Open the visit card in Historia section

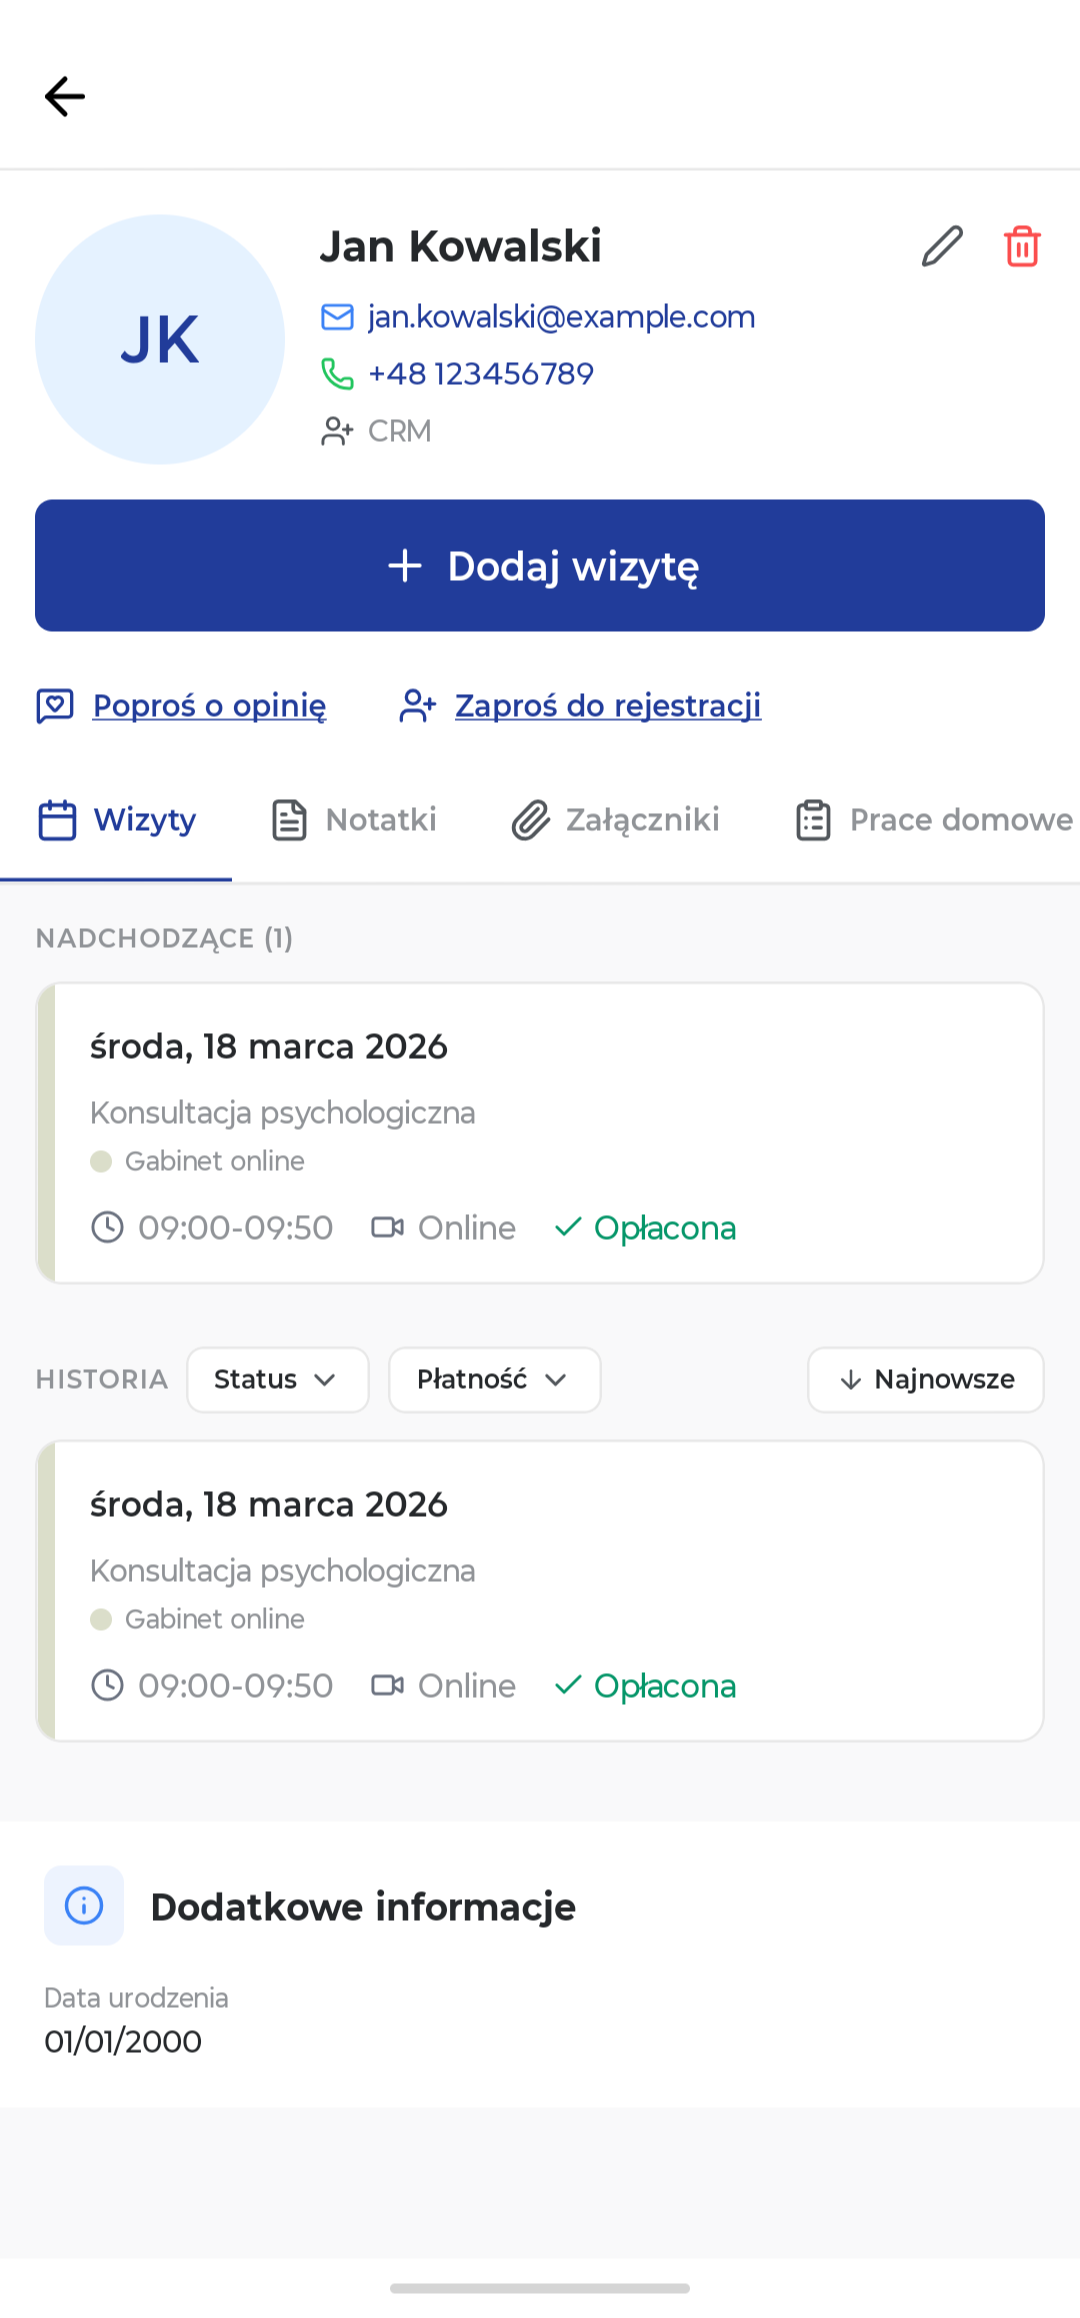click(x=540, y=1591)
